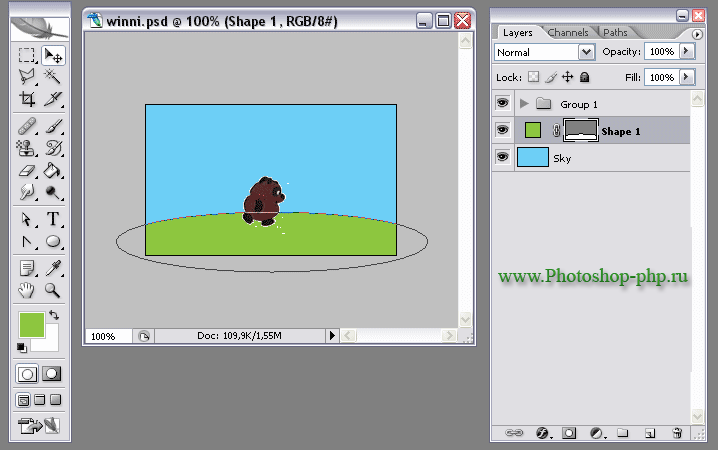Add a layer style (fx) button

pos(542,433)
